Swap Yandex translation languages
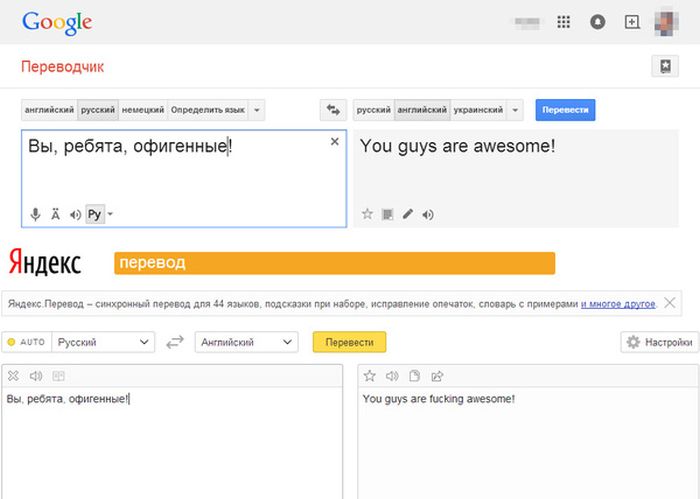The width and height of the screenshot is (700, 499). [175, 342]
